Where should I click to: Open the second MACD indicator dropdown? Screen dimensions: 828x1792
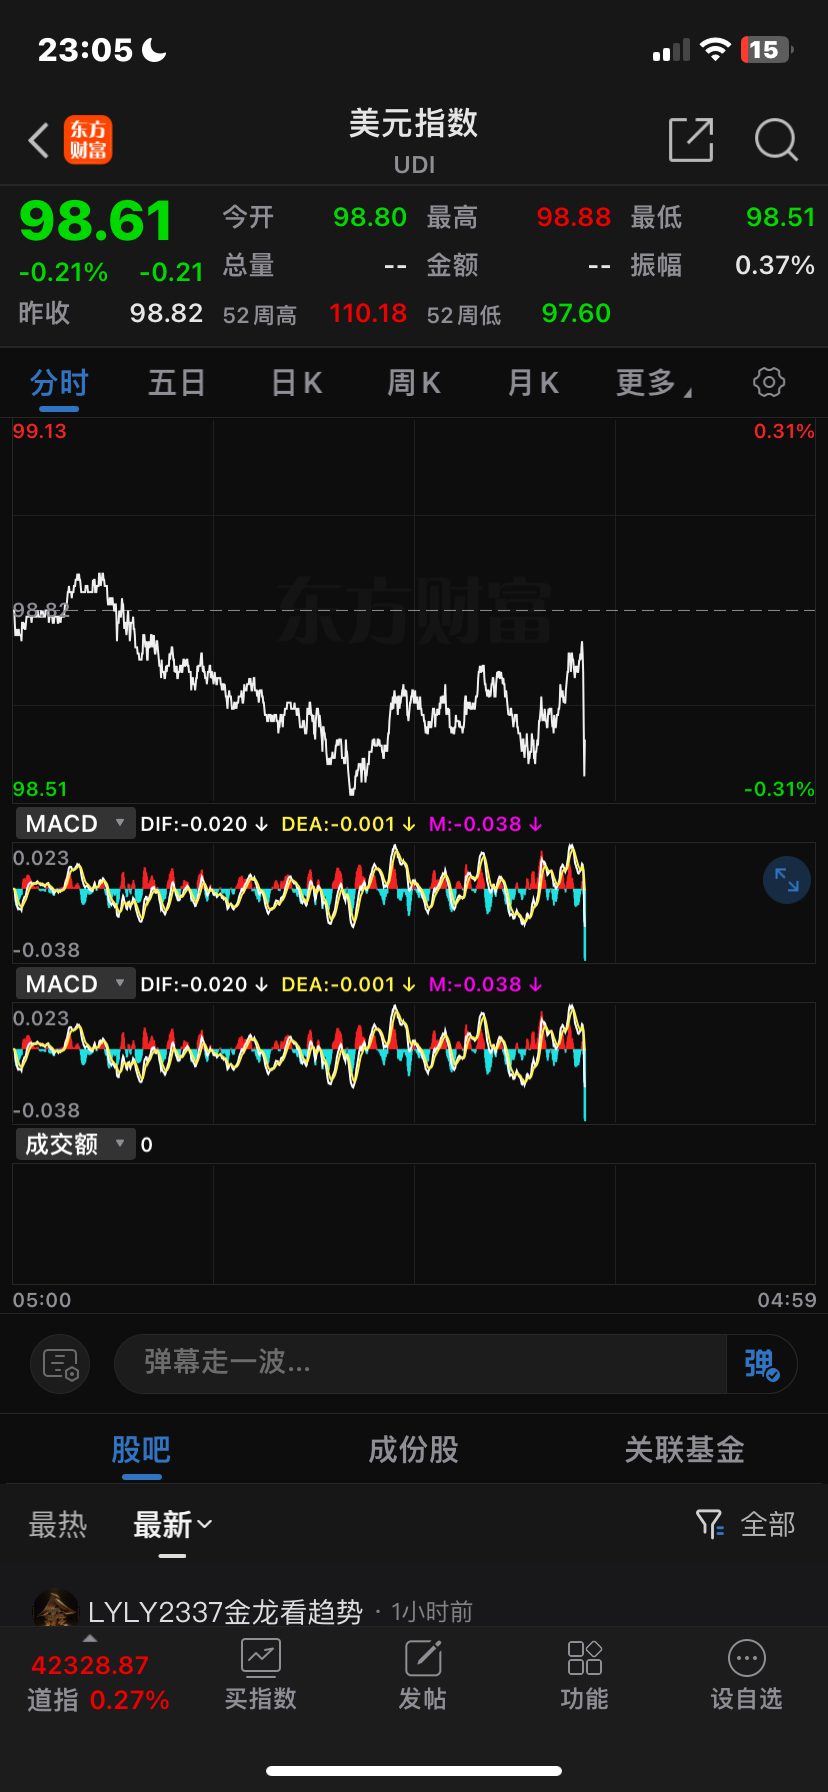click(75, 984)
